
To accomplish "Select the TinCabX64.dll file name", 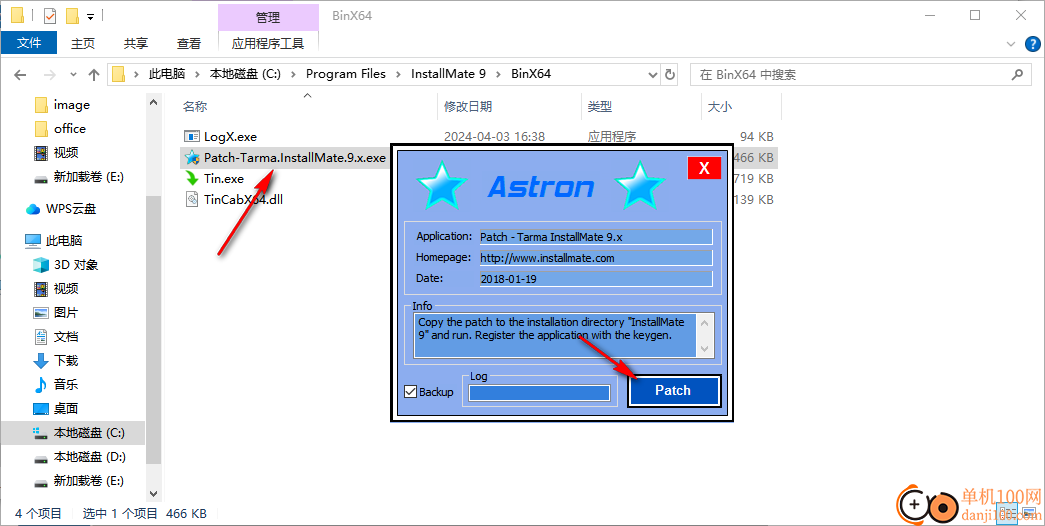I will click(x=243, y=199).
